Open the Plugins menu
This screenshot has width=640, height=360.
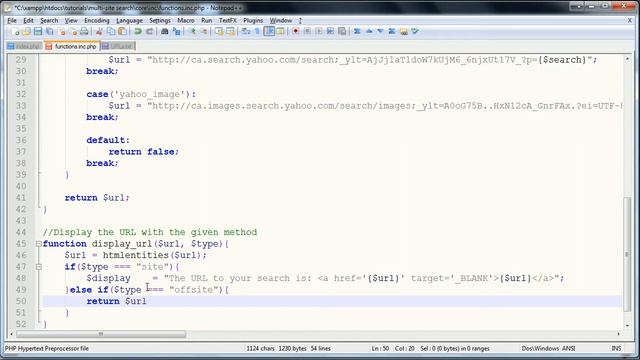[253, 20]
